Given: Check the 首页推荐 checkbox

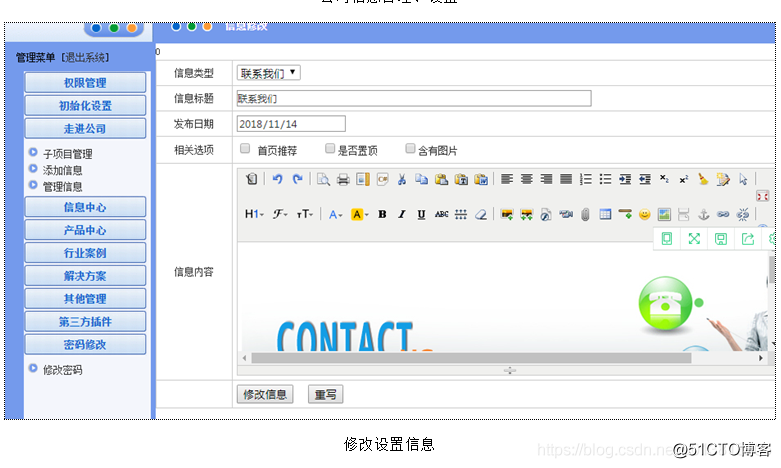Looking at the screenshot, I should tap(245, 148).
